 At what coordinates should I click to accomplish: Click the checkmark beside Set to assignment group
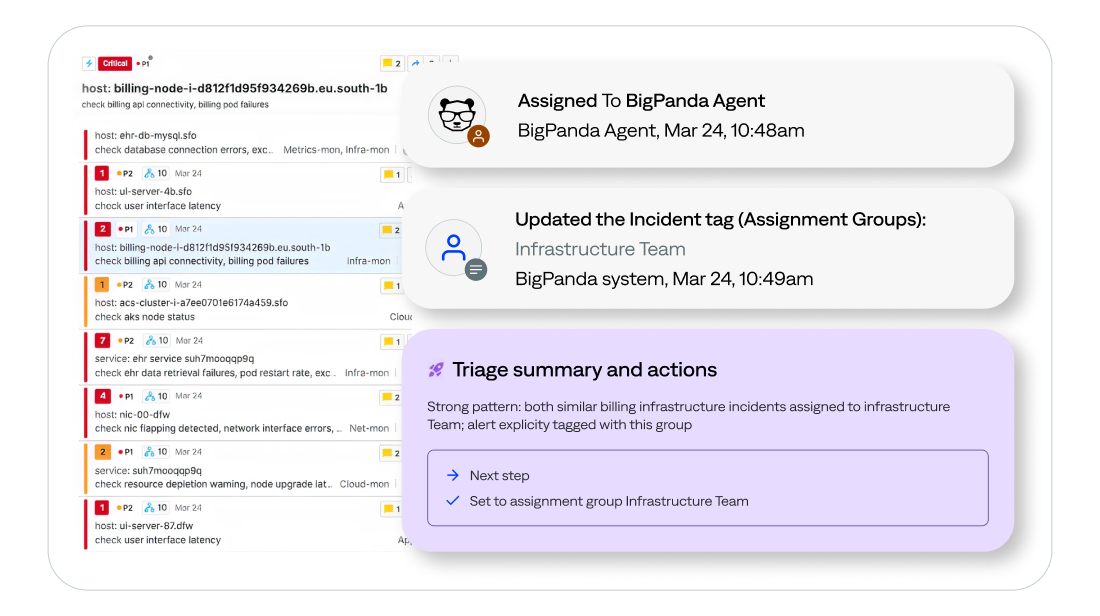tap(452, 501)
